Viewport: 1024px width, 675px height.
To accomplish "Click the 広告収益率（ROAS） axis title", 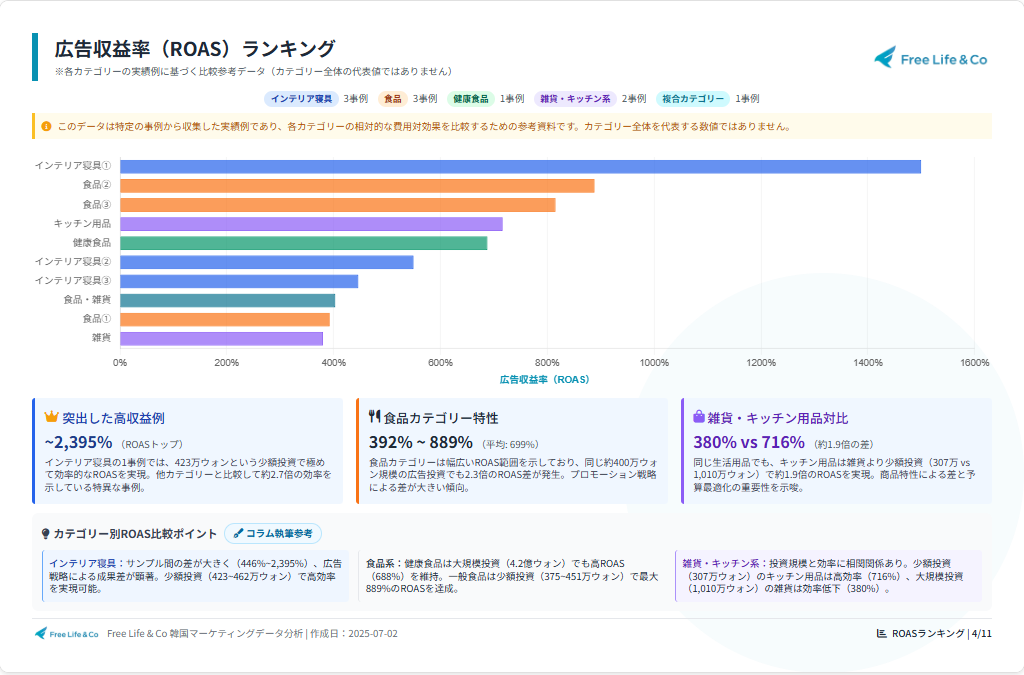I will [x=544, y=380].
